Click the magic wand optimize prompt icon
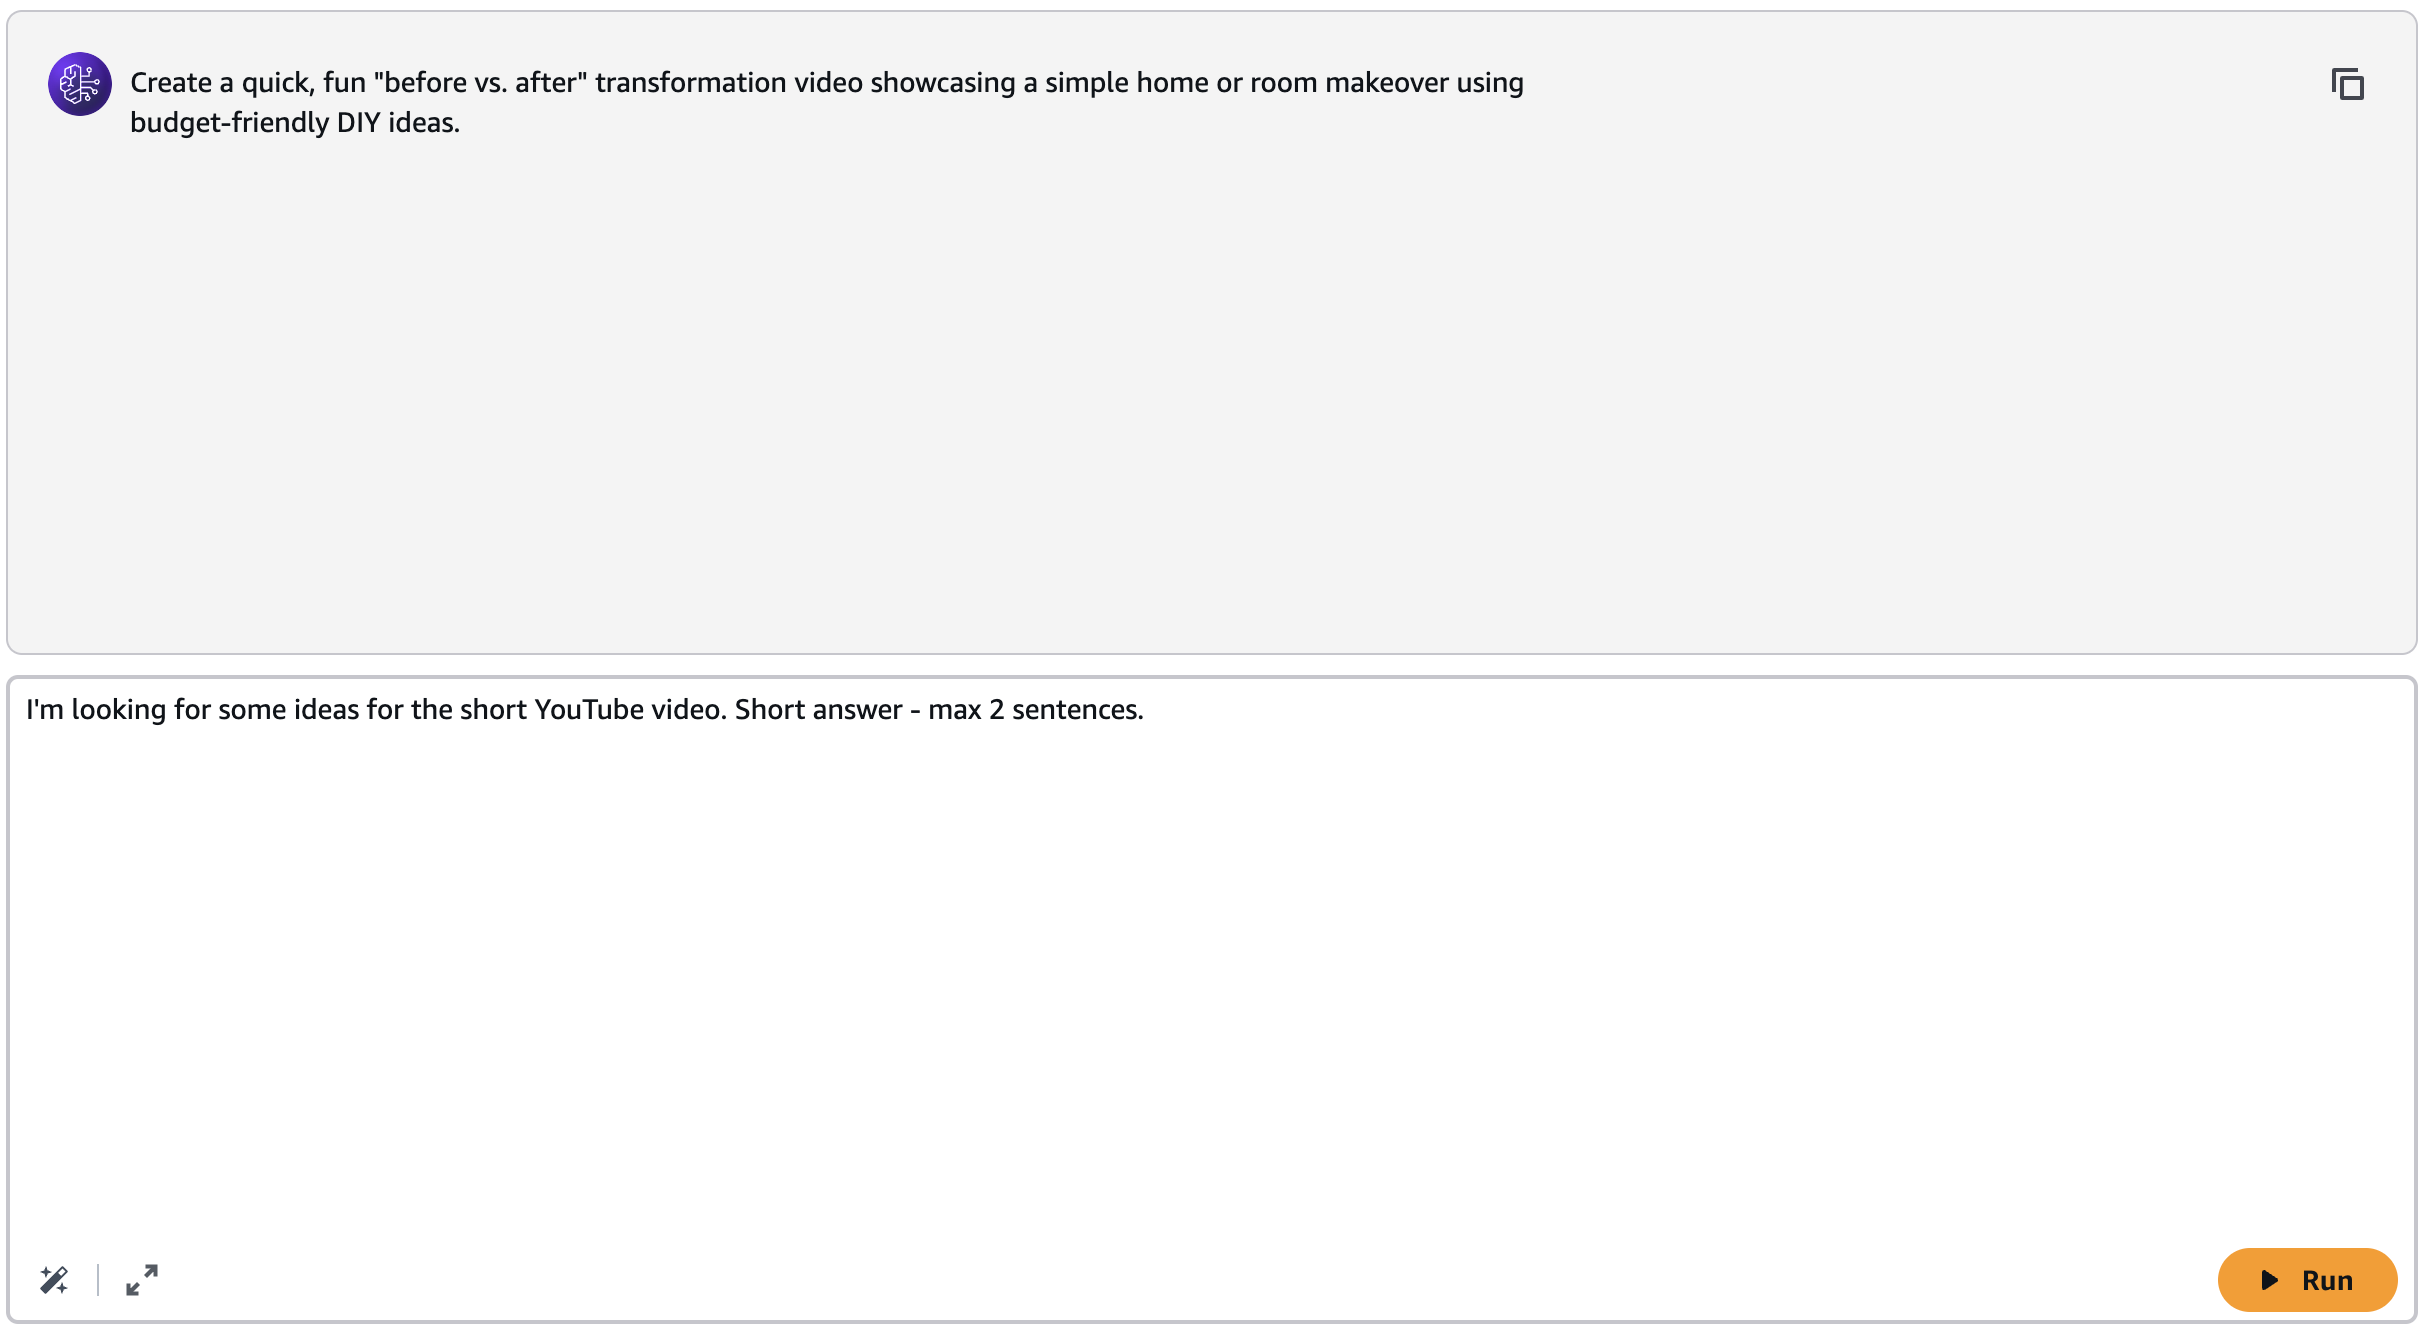 (54, 1280)
